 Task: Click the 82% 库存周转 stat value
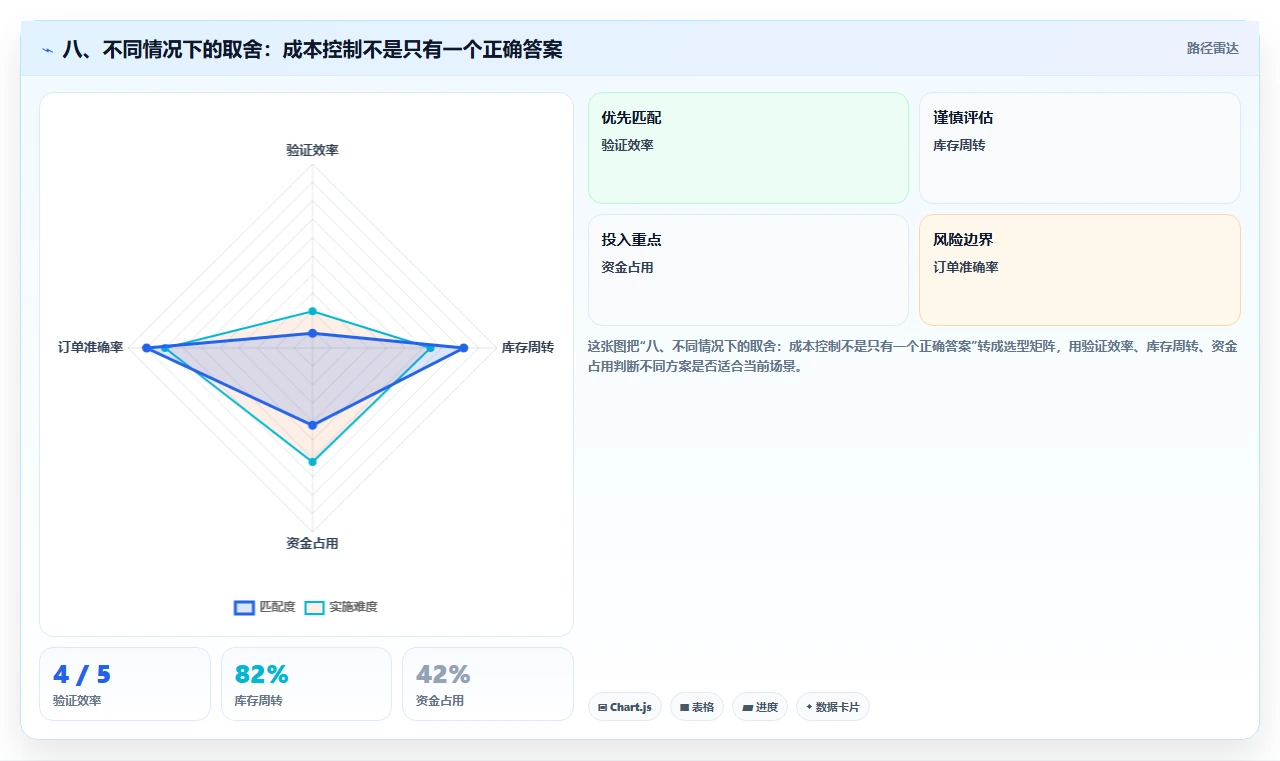(261, 674)
